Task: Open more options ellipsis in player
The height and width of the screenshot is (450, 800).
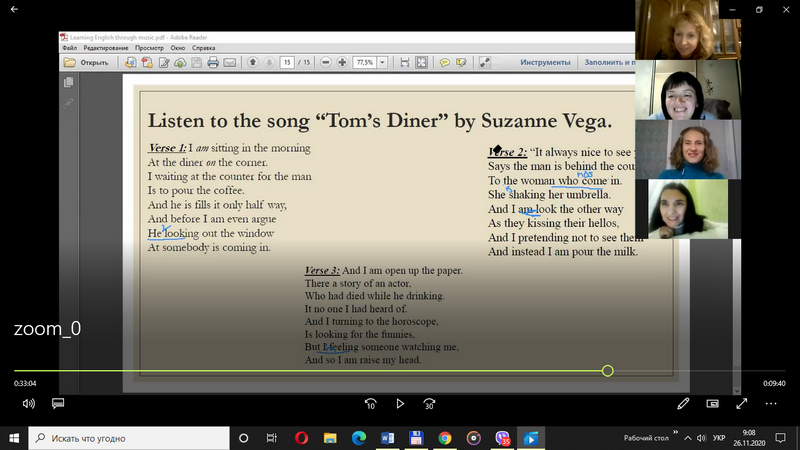Action: (771, 404)
